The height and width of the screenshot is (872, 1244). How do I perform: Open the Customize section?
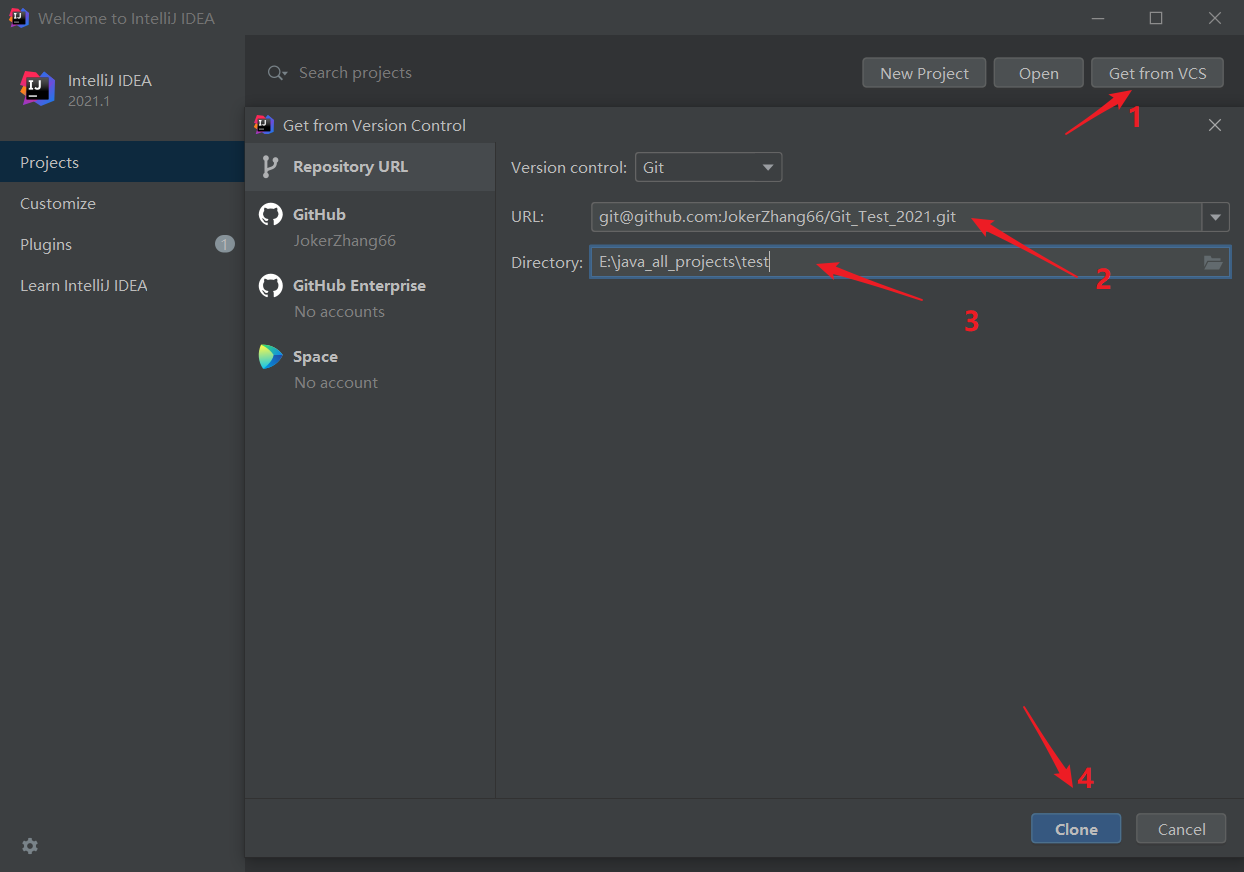click(x=58, y=203)
